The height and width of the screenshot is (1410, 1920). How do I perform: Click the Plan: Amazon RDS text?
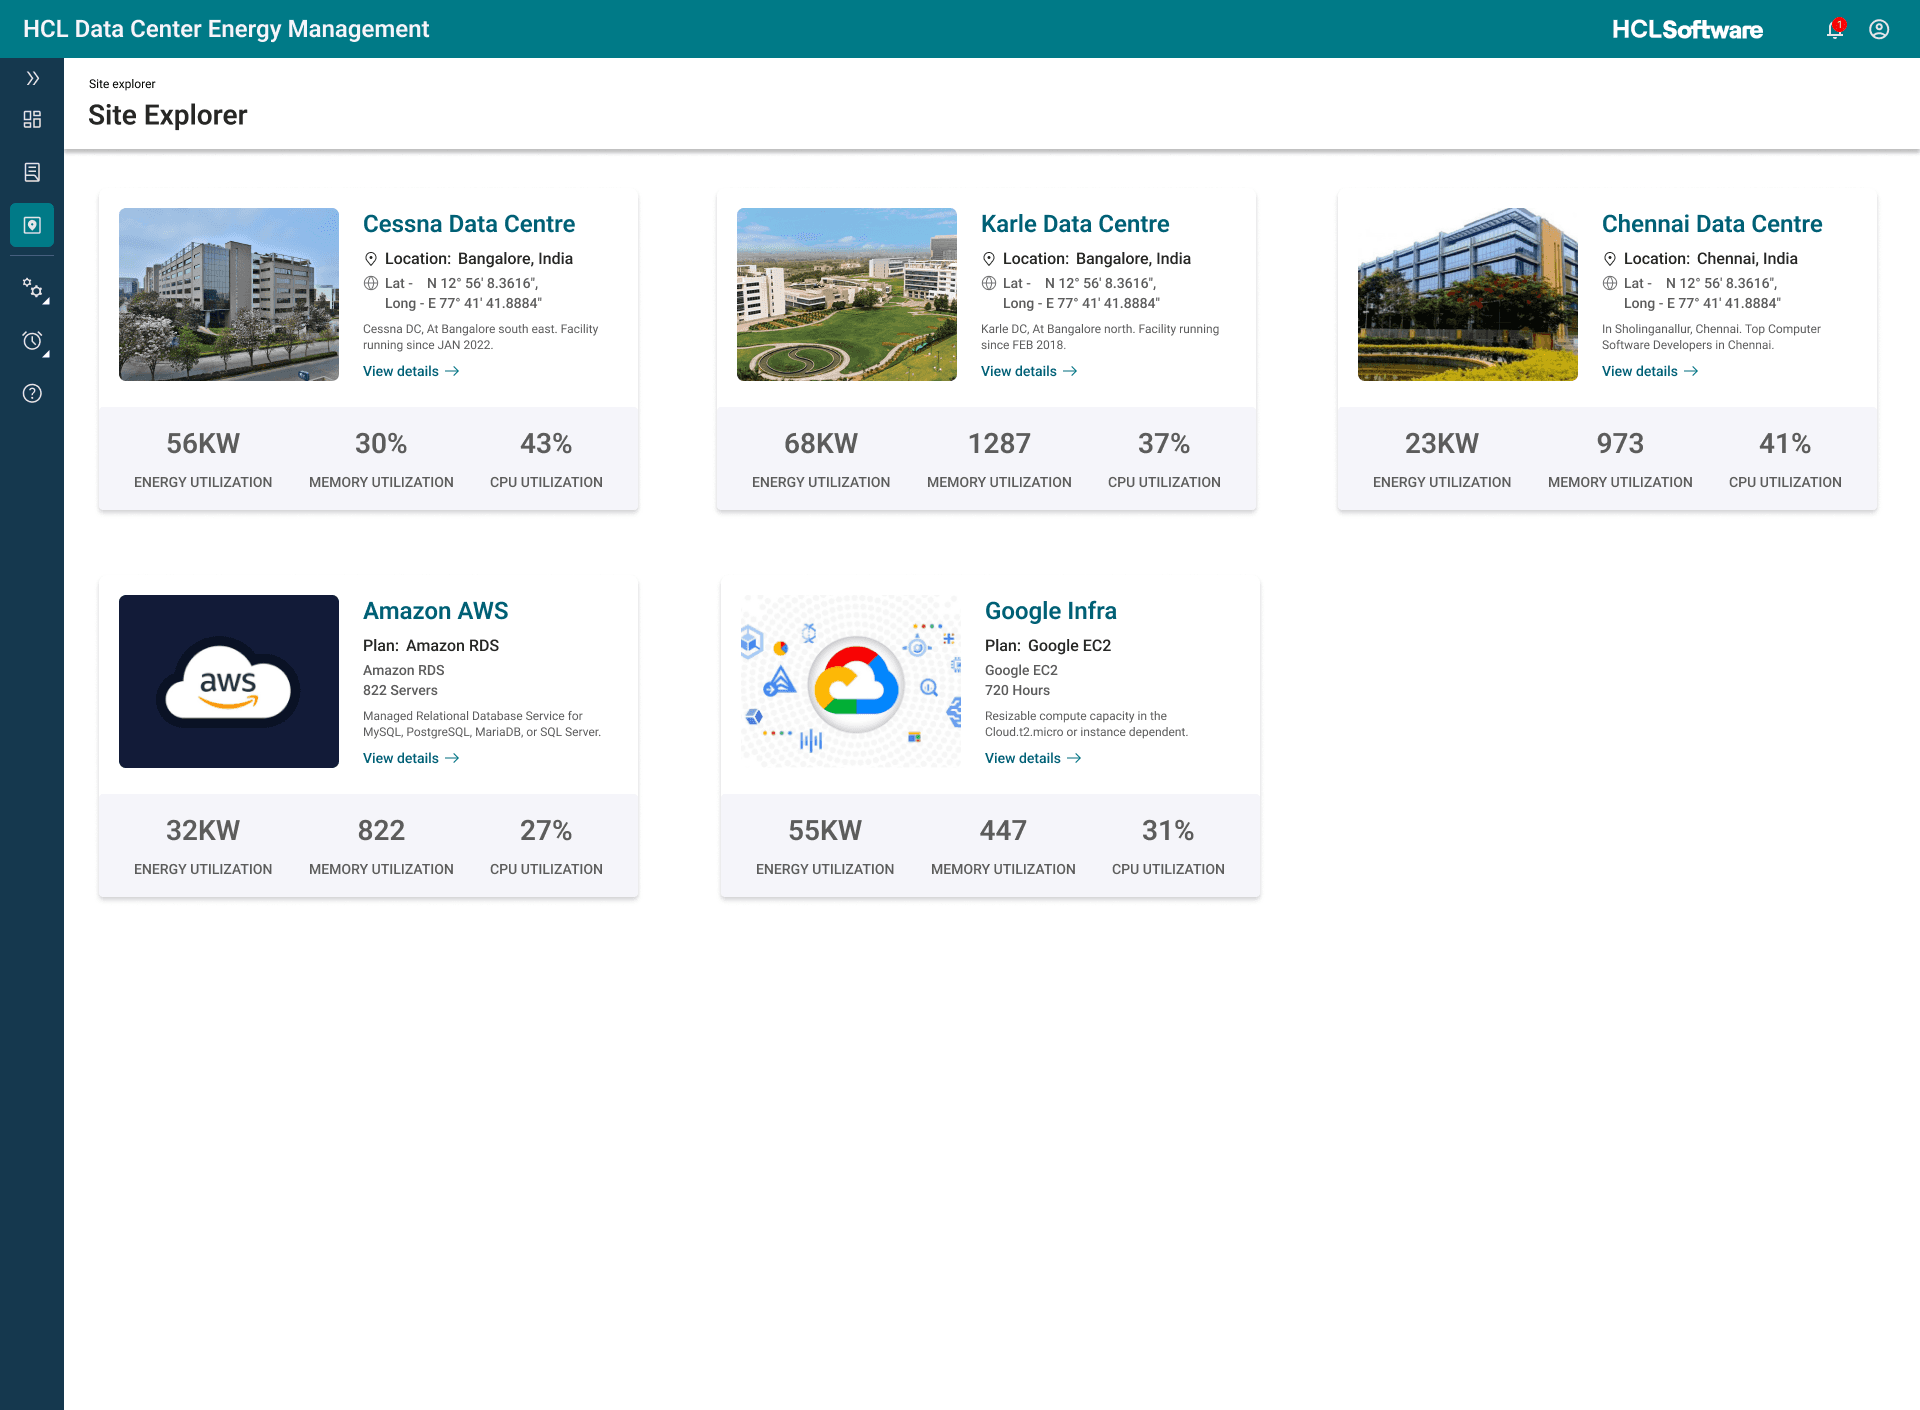(x=431, y=646)
